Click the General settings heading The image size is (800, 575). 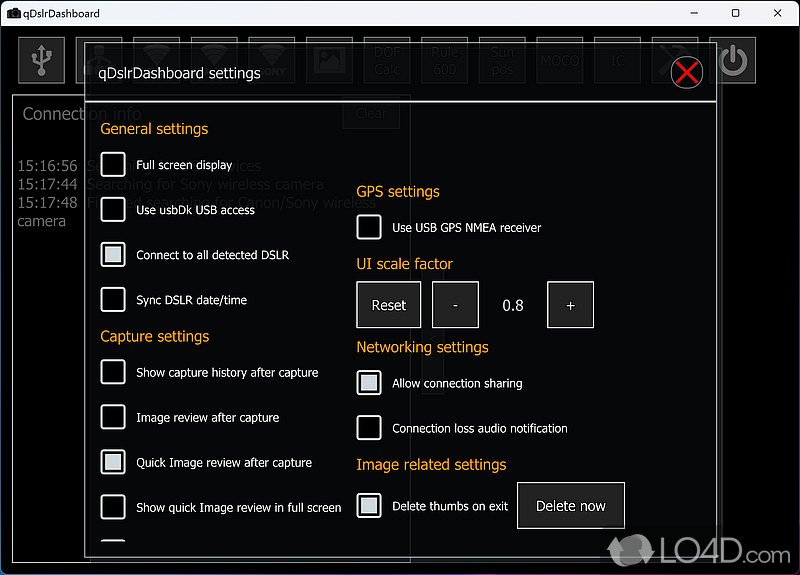pos(154,129)
